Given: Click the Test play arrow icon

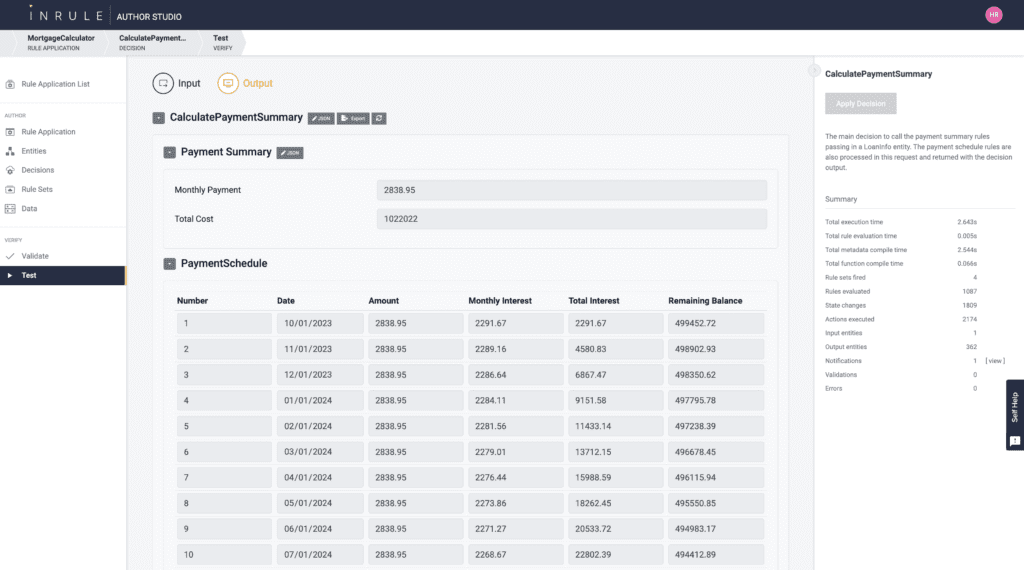Looking at the screenshot, I should pyautogui.click(x=10, y=276).
